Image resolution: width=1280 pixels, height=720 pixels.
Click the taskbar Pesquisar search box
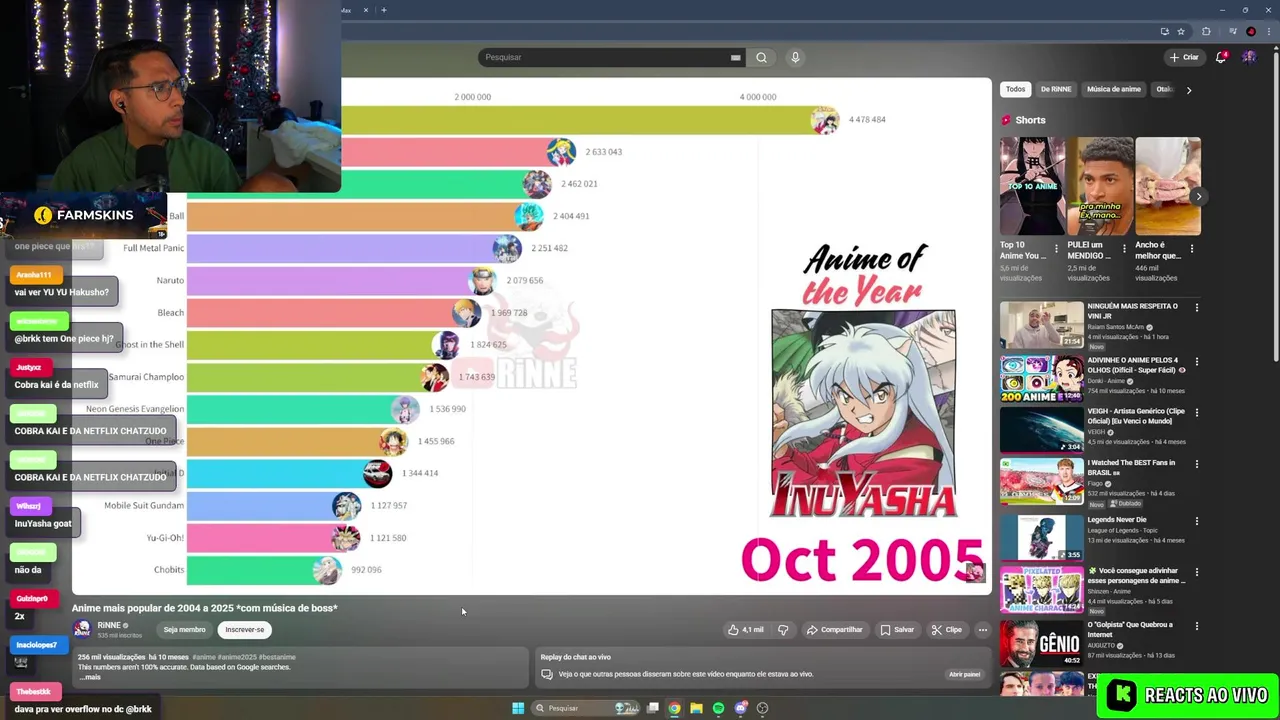pyautogui.click(x=585, y=708)
